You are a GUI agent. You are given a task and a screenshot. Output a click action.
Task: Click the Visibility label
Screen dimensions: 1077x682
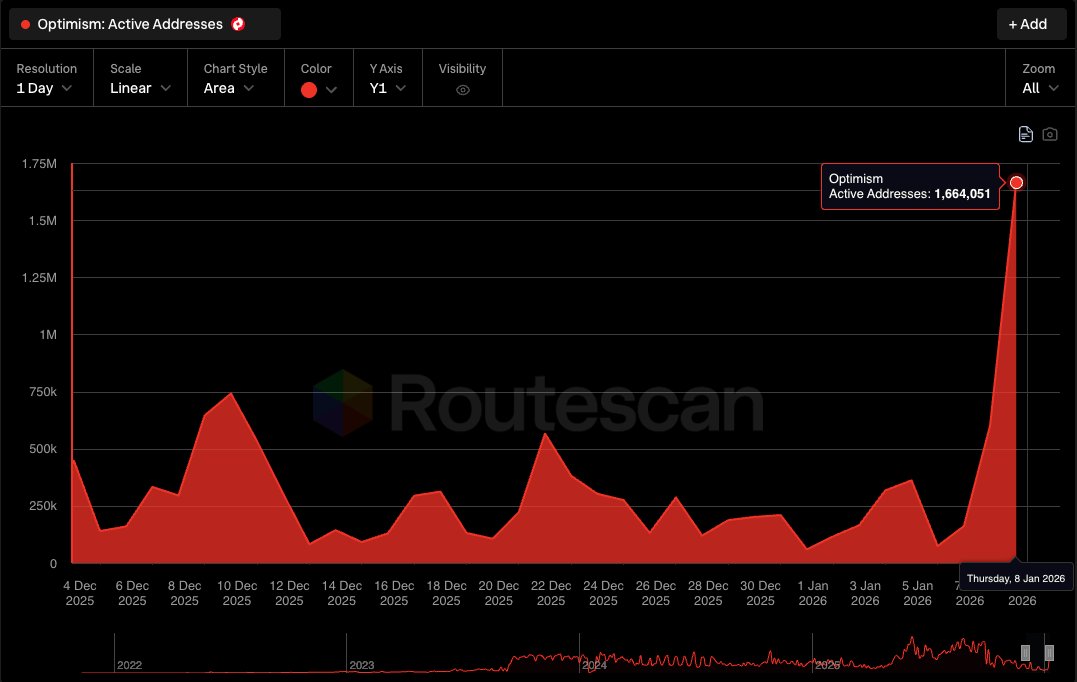click(x=462, y=69)
